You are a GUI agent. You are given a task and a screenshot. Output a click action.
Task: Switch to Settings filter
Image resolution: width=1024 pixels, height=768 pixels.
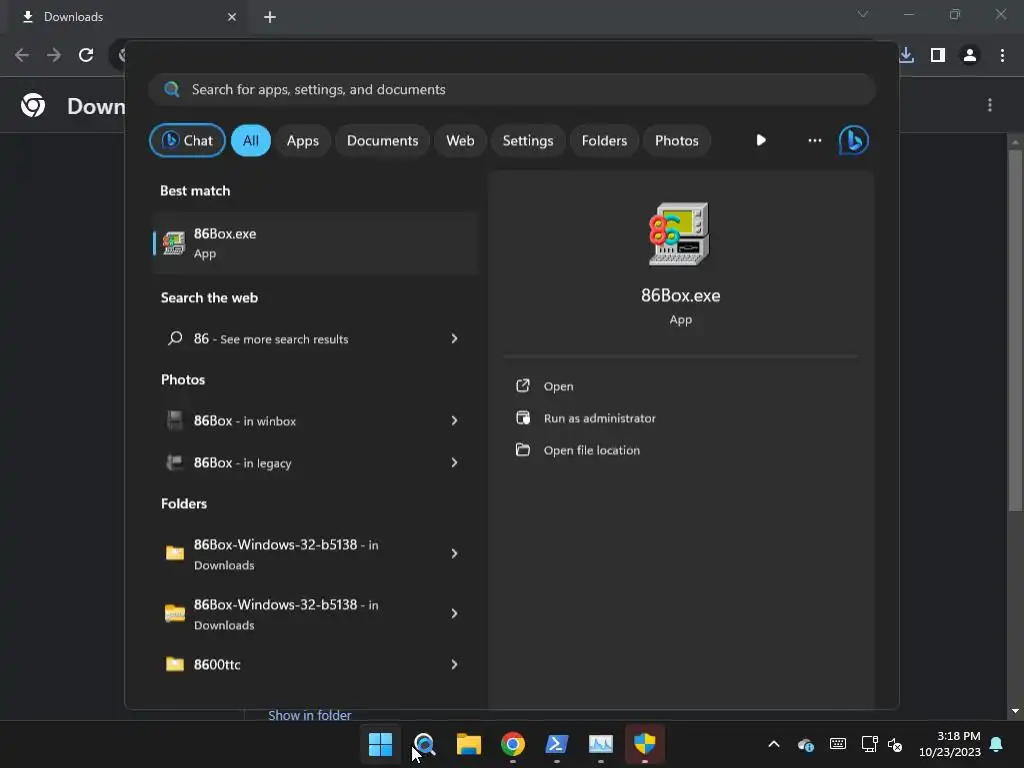(528, 140)
